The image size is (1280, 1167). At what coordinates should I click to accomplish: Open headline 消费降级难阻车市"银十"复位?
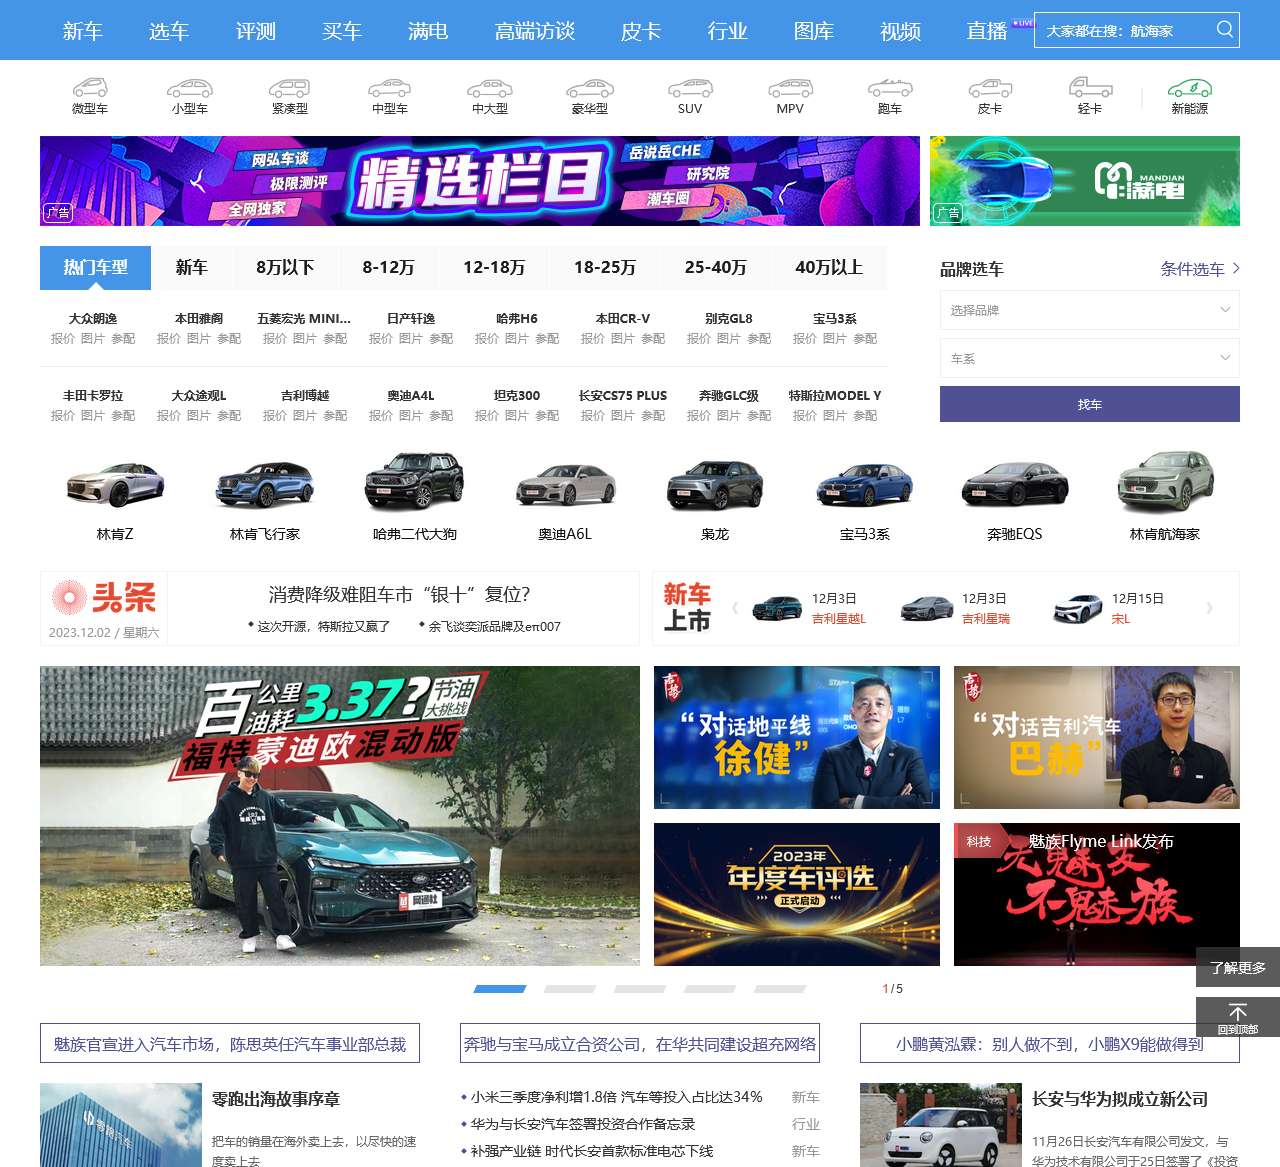pos(399,594)
